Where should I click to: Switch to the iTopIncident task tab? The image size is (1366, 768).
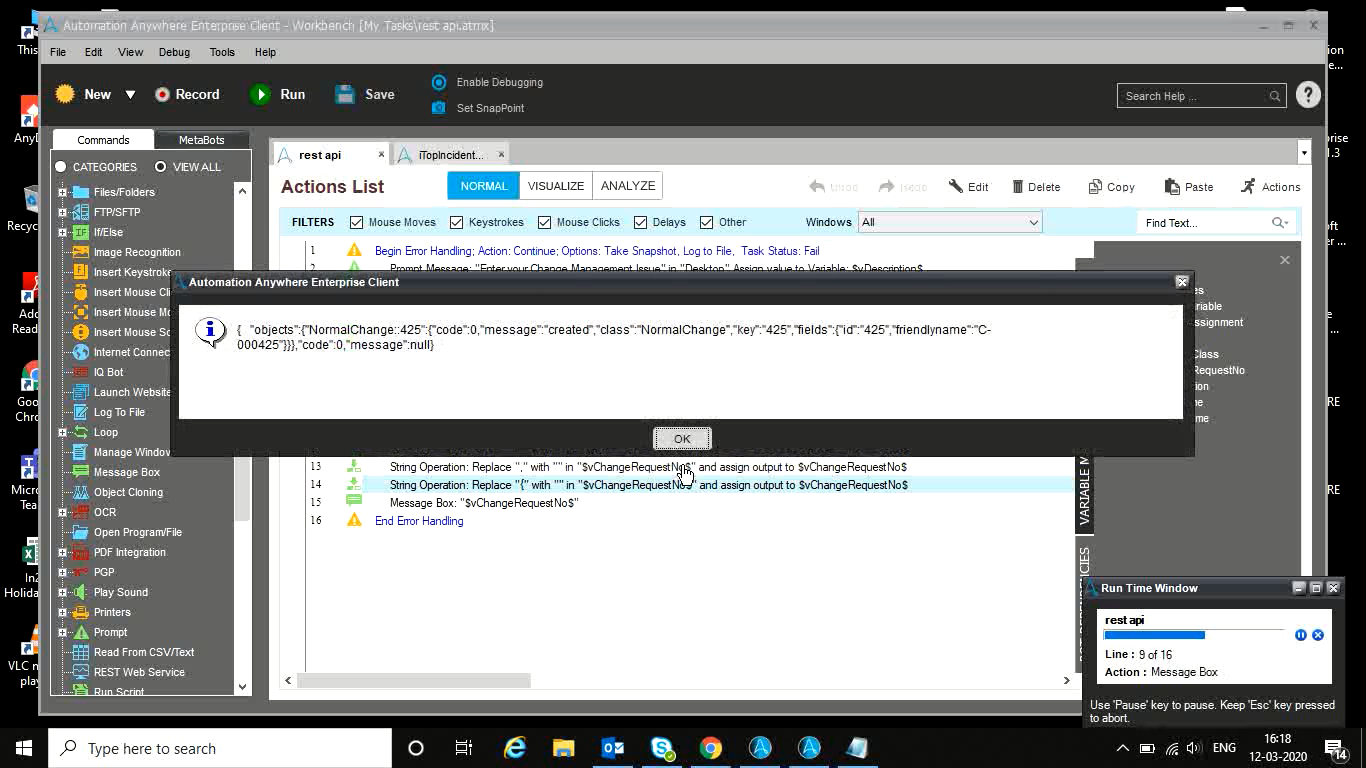450,155
